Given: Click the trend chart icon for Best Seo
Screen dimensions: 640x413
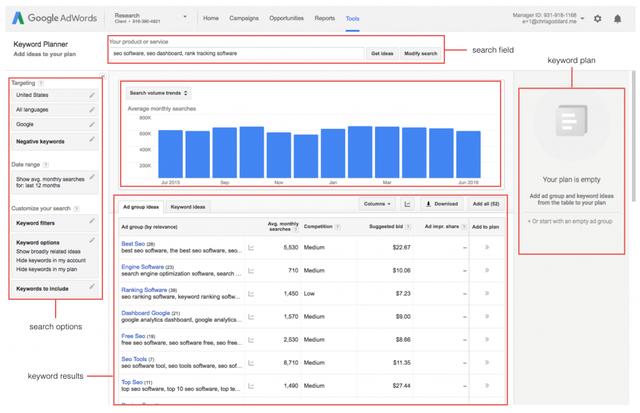Looking at the screenshot, I should (251, 246).
